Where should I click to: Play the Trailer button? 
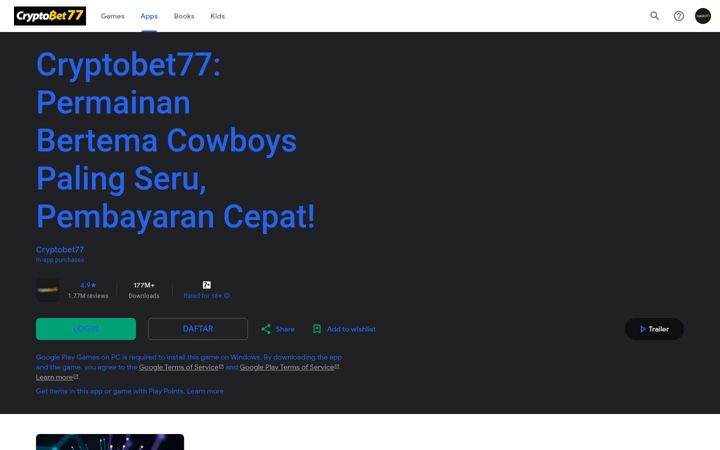tap(654, 329)
